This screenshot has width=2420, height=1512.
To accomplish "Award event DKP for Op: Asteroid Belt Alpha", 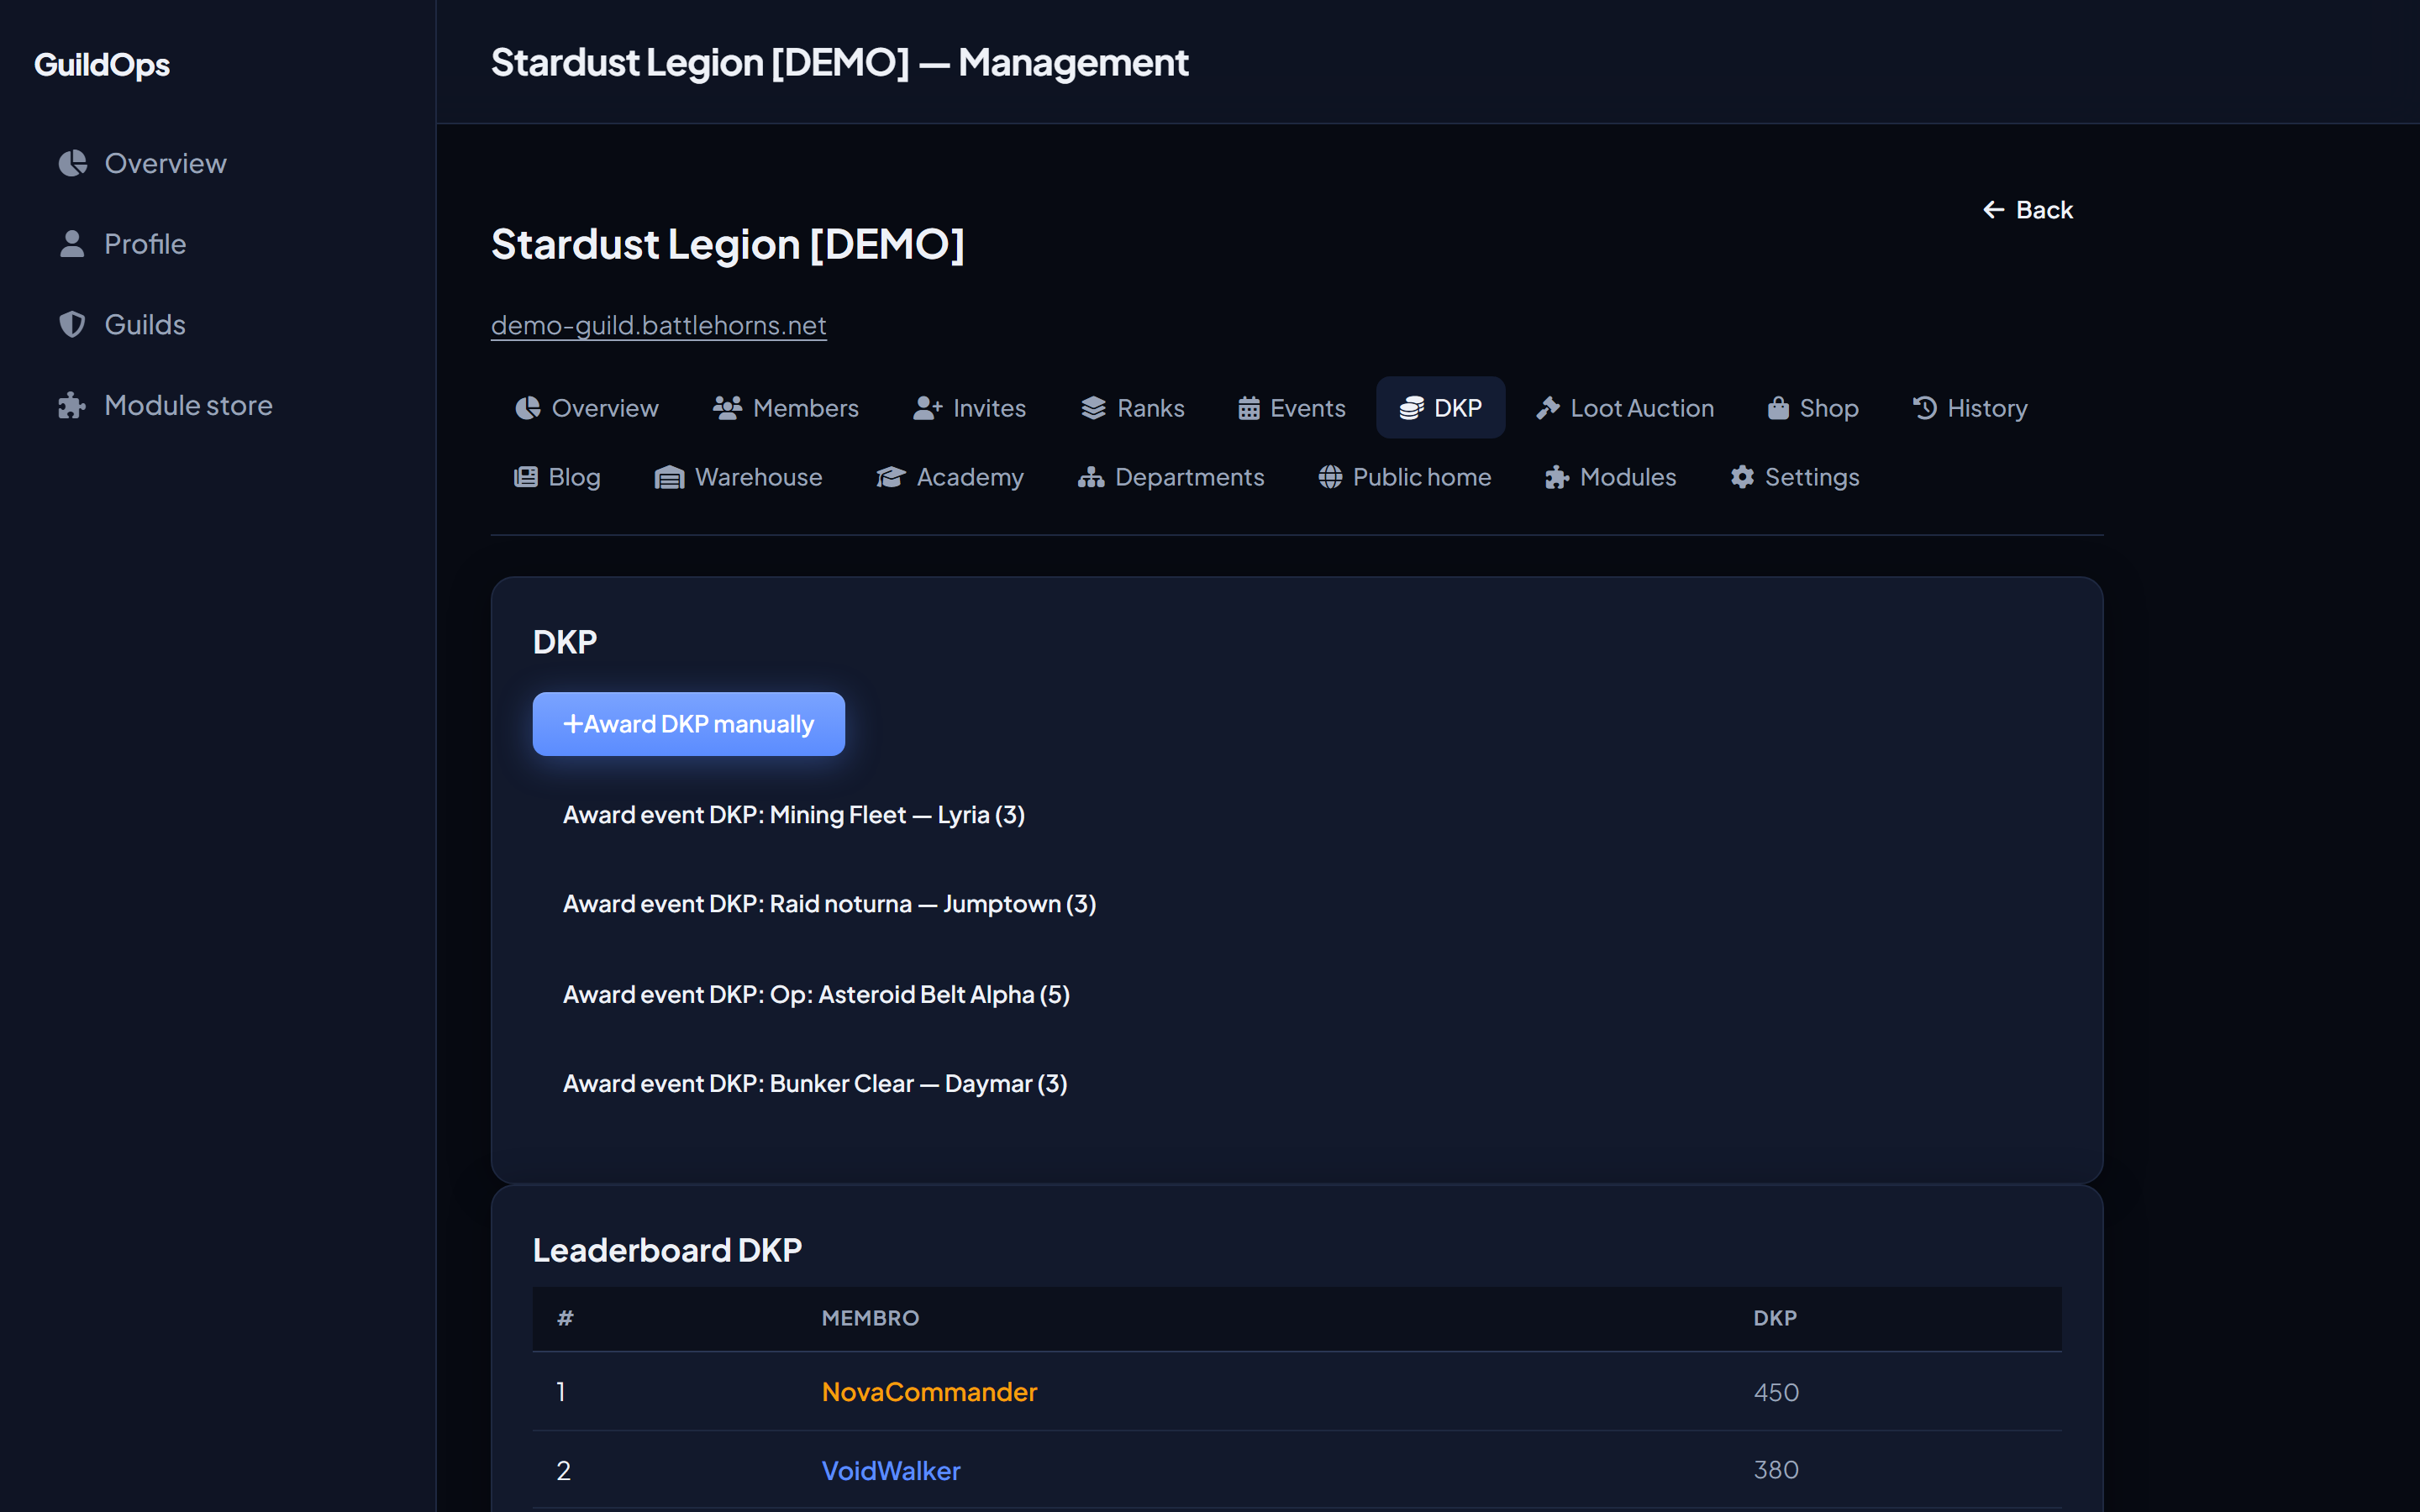I will (816, 994).
